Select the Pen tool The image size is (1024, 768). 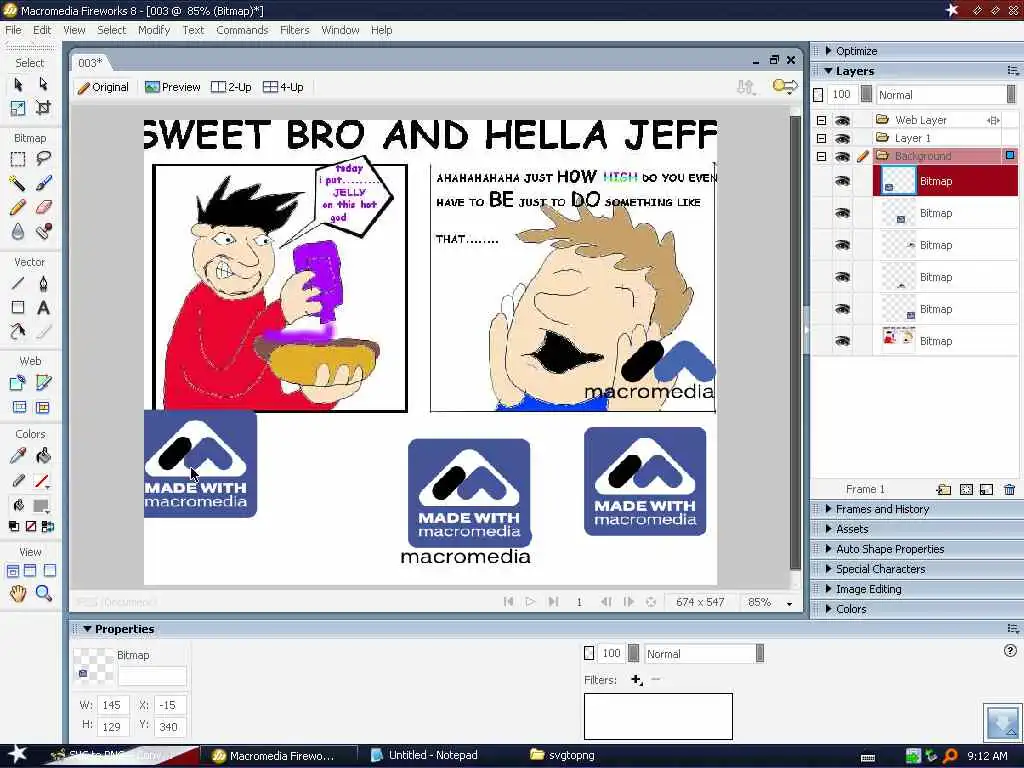43,283
